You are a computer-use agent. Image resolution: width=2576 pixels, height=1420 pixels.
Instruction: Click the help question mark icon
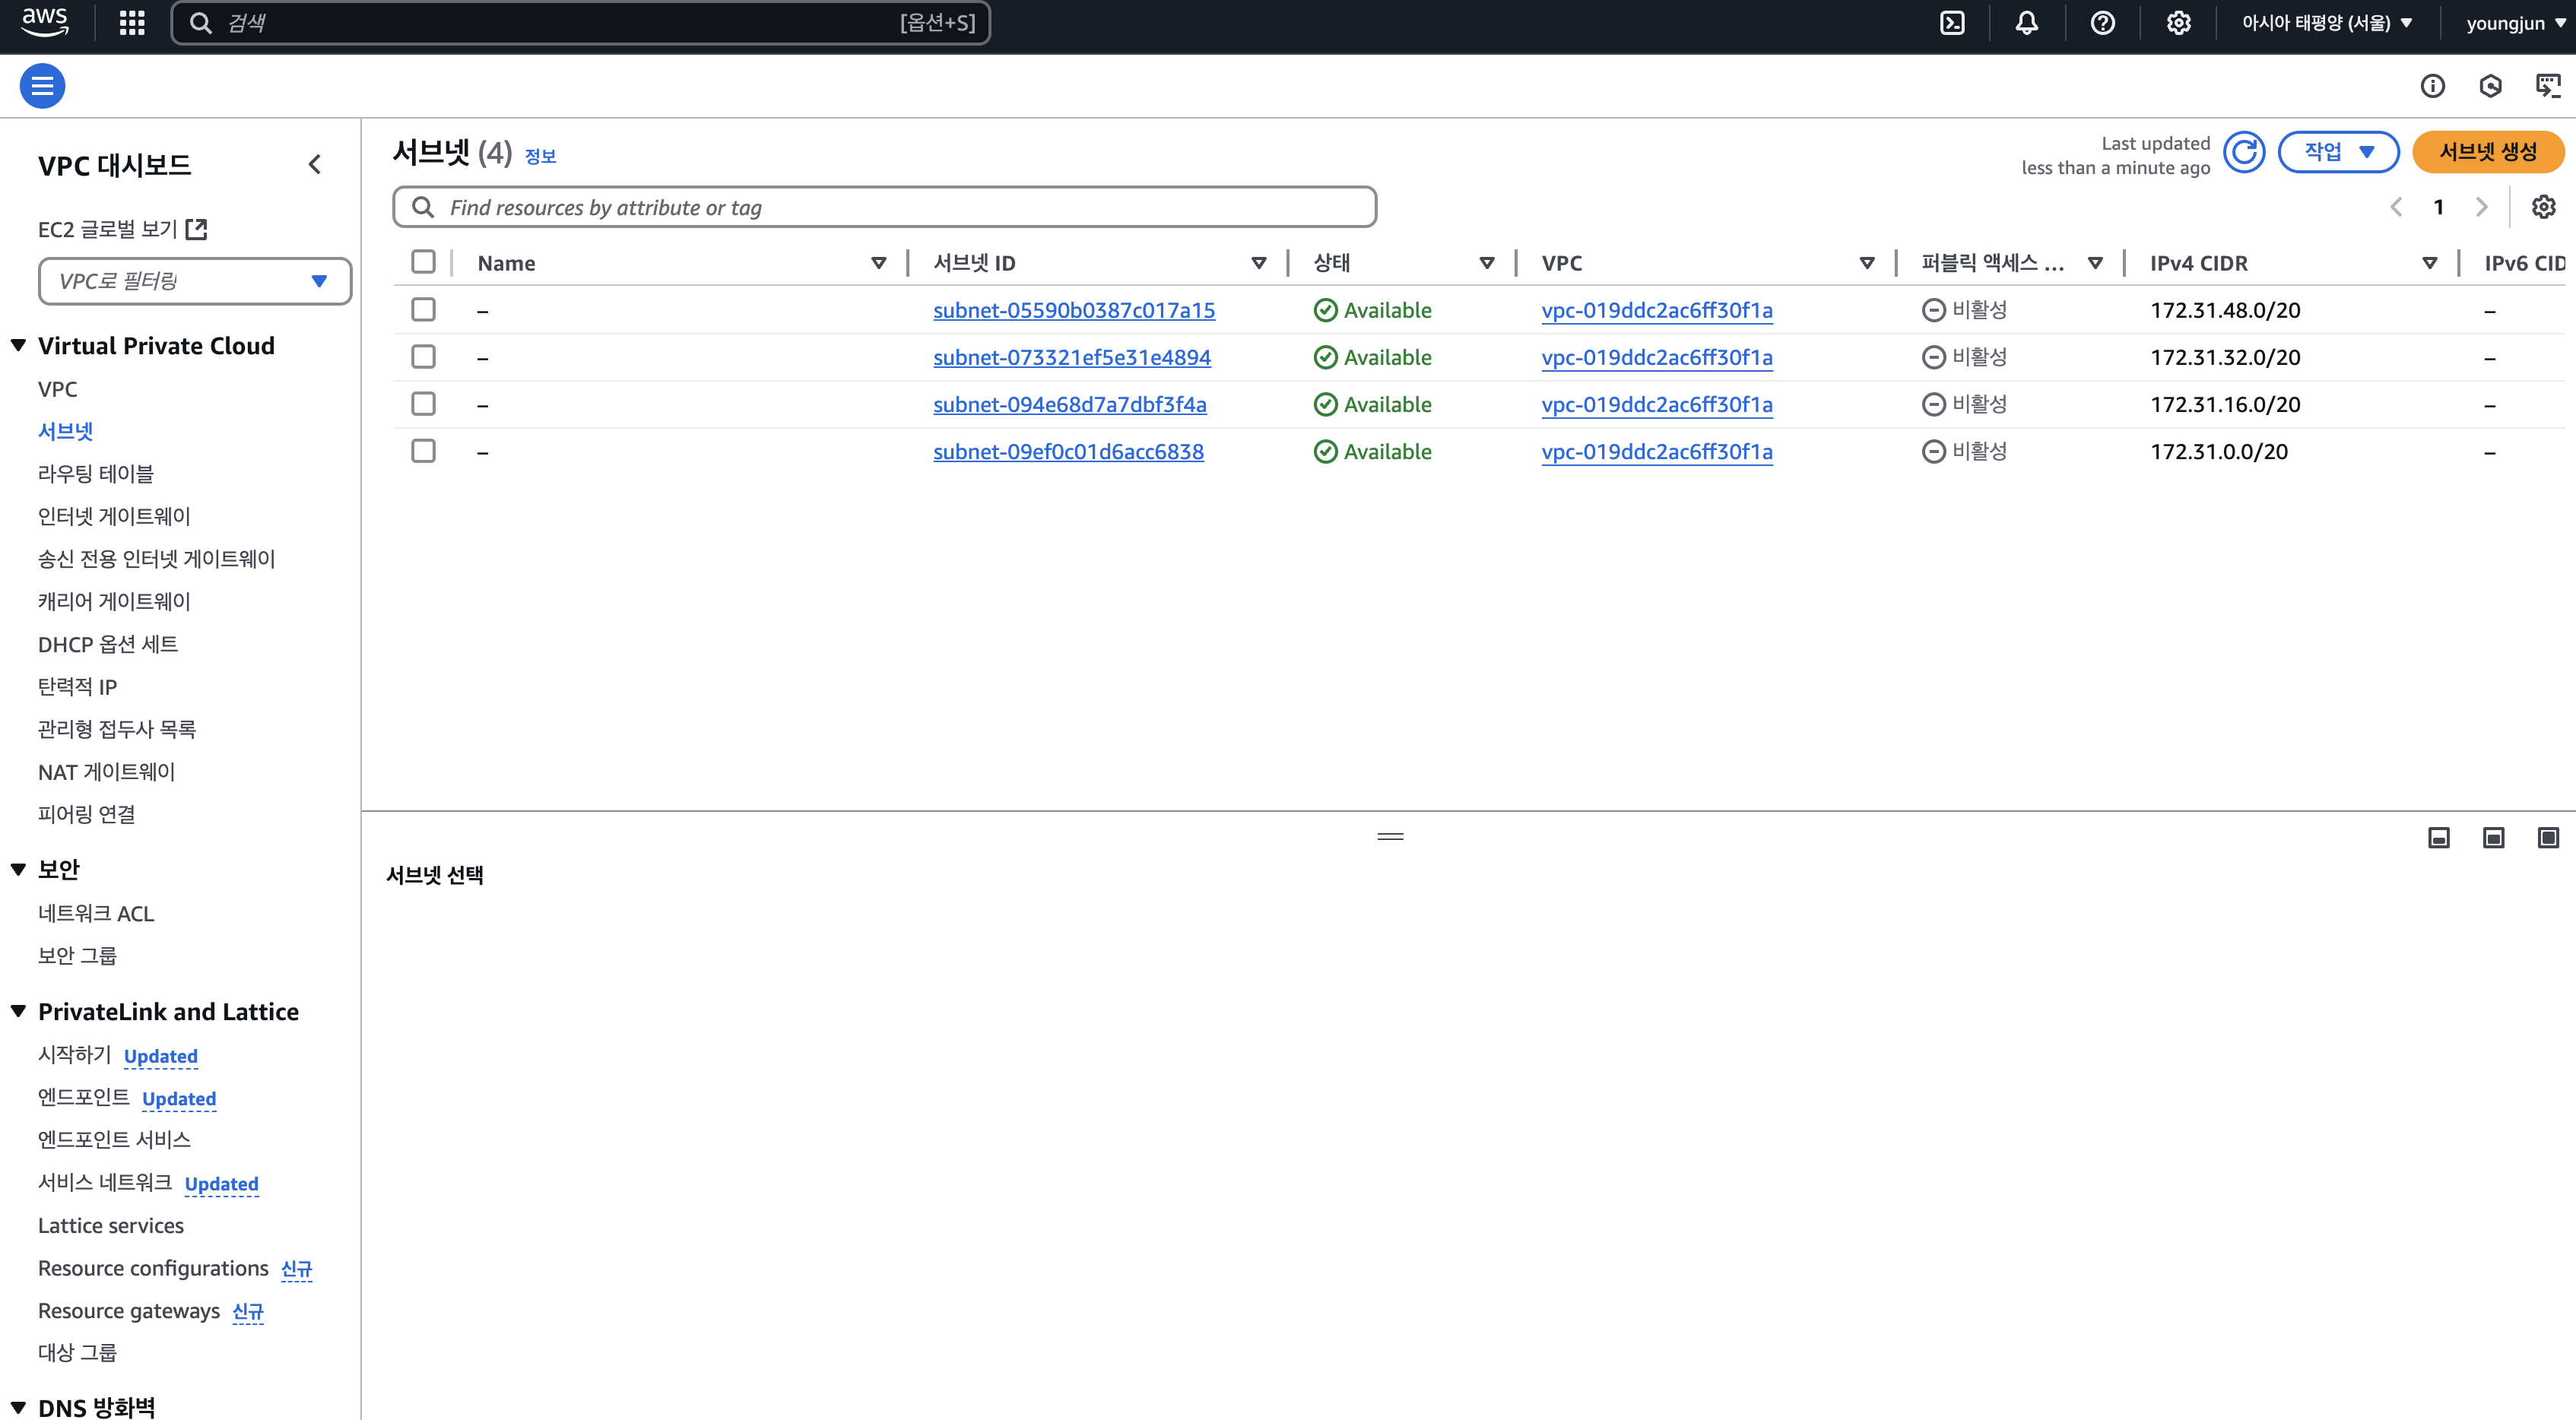pyautogui.click(x=2102, y=23)
